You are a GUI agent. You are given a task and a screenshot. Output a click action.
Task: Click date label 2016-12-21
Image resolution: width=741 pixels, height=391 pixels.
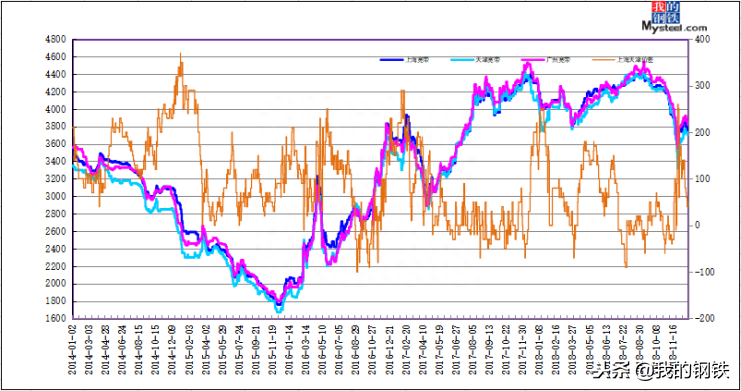click(389, 349)
